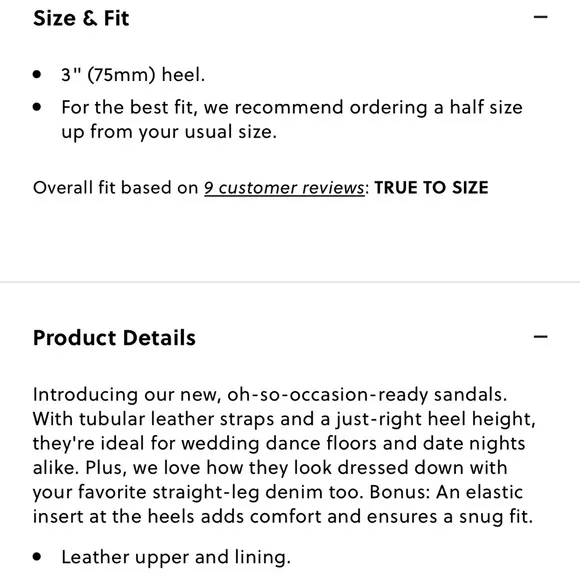
Task: Click the 3" (75mm) heel bullet text
Action: pyautogui.click(x=133, y=75)
